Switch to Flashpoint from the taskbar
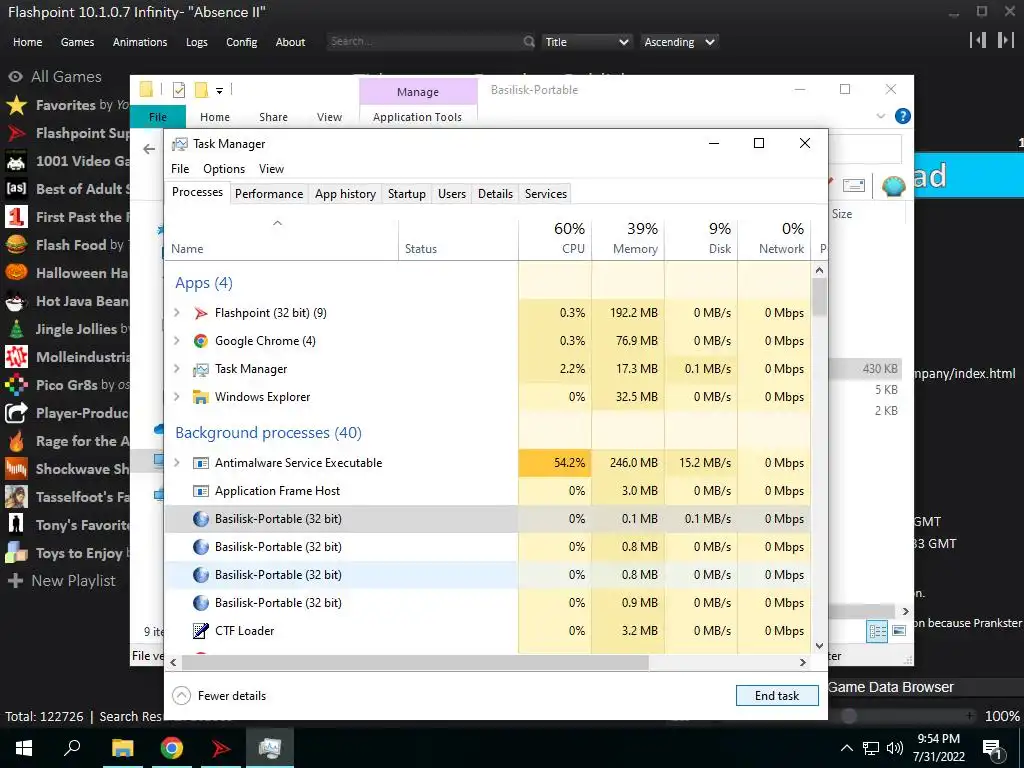Image resolution: width=1024 pixels, height=768 pixels. 221,748
